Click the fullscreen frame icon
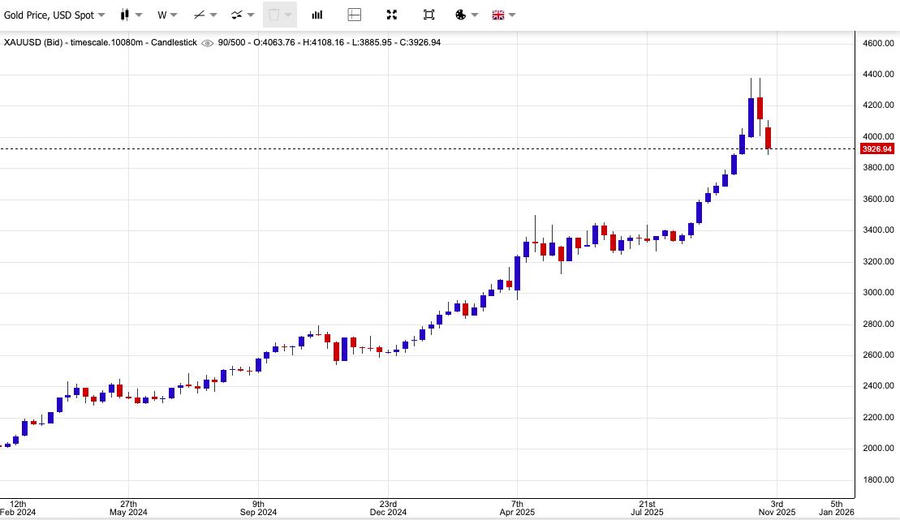 pyautogui.click(x=428, y=15)
